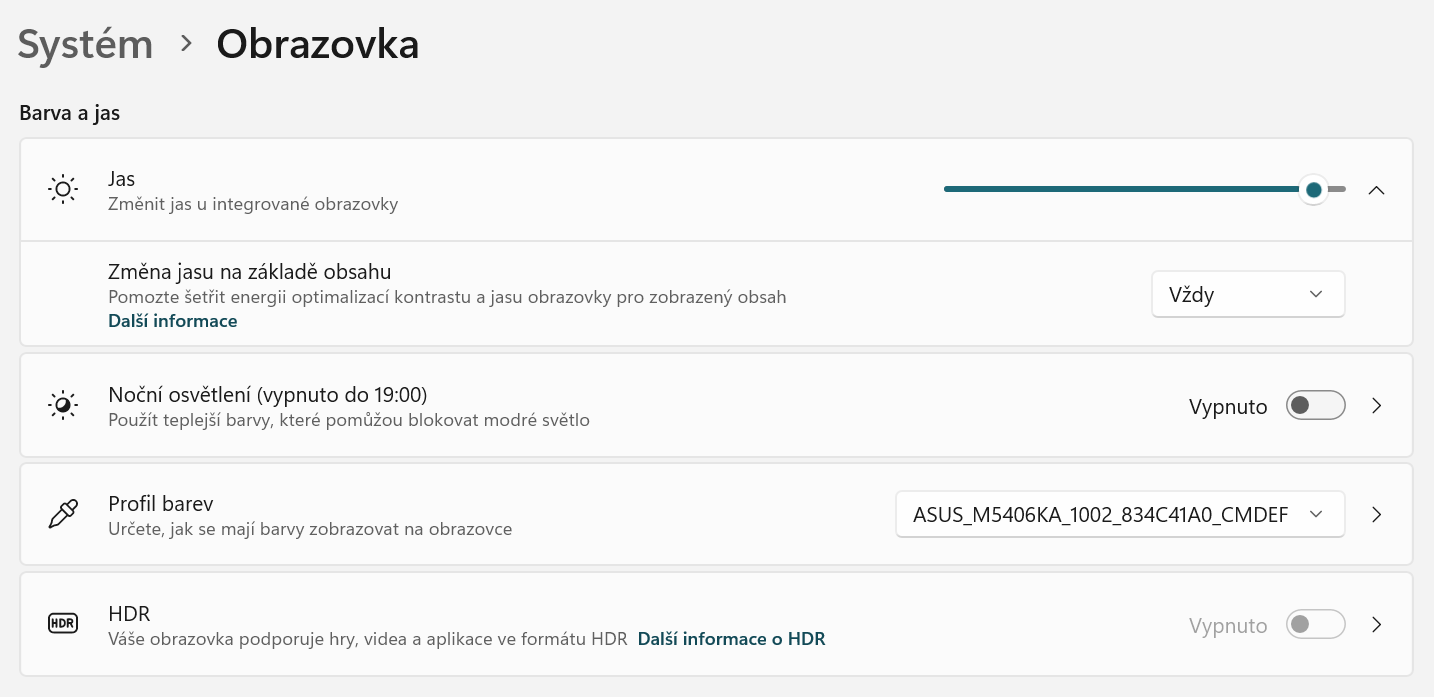This screenshot has width=1434, height=697.
Task: Click the Vypnuto status next to HDR toggle
Action: 1228,626
